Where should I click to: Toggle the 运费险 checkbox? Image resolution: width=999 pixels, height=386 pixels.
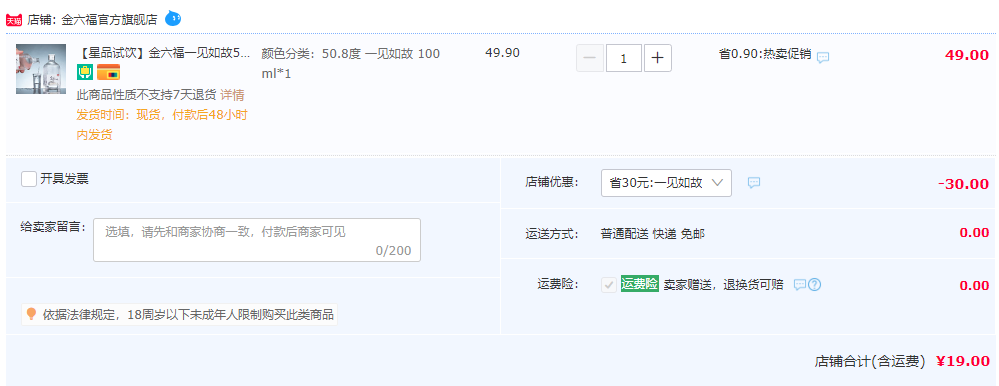click(609, 285)
